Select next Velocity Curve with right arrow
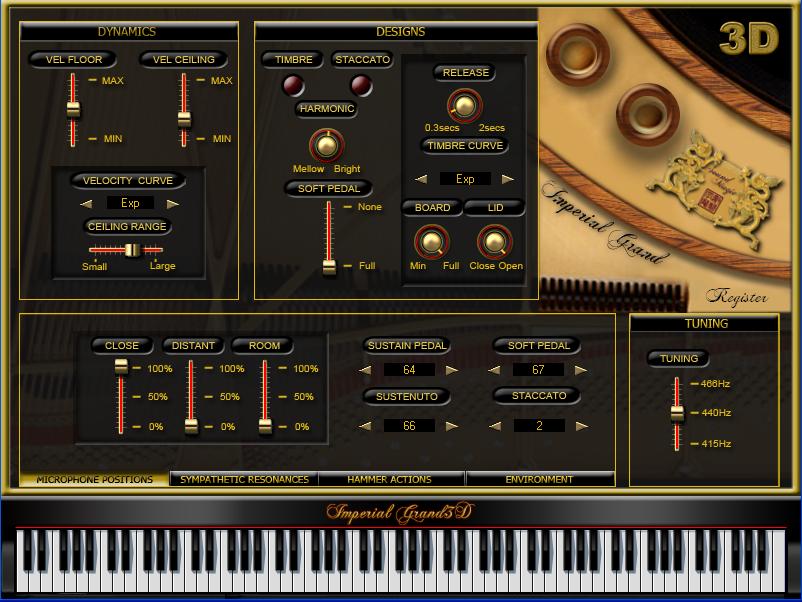The height and width of the screenshot is (602, 802). click(x=173, y=204)
